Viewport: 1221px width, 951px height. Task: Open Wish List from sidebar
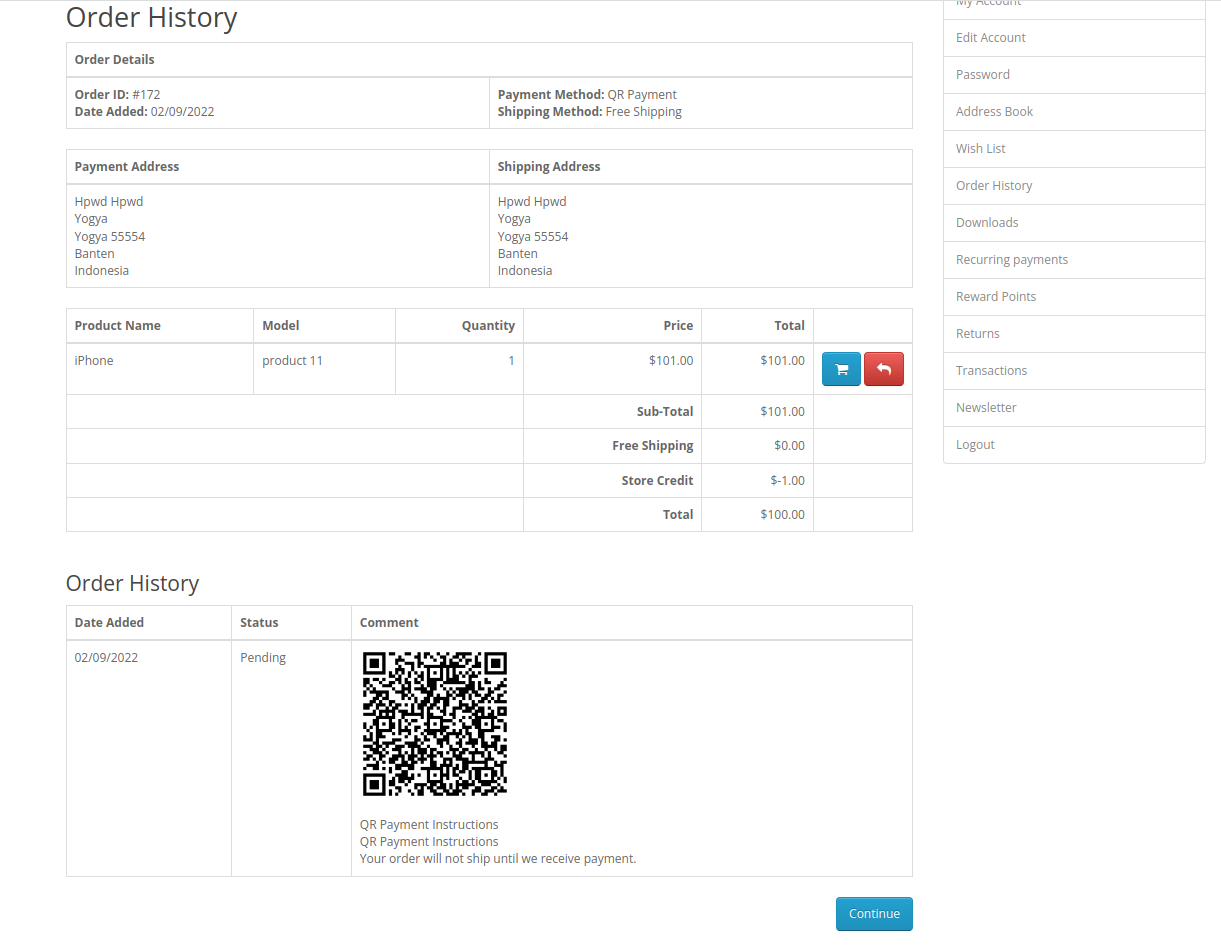click(980, 149)
